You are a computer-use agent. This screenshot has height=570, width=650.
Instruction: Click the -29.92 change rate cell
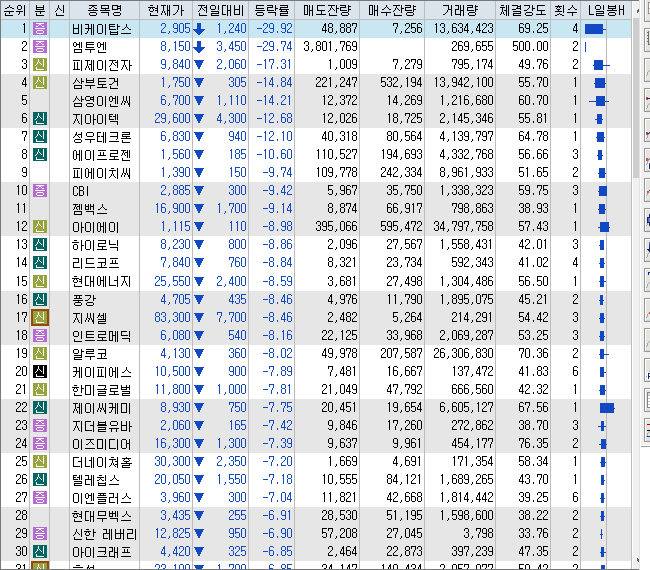tap(274, 29)
